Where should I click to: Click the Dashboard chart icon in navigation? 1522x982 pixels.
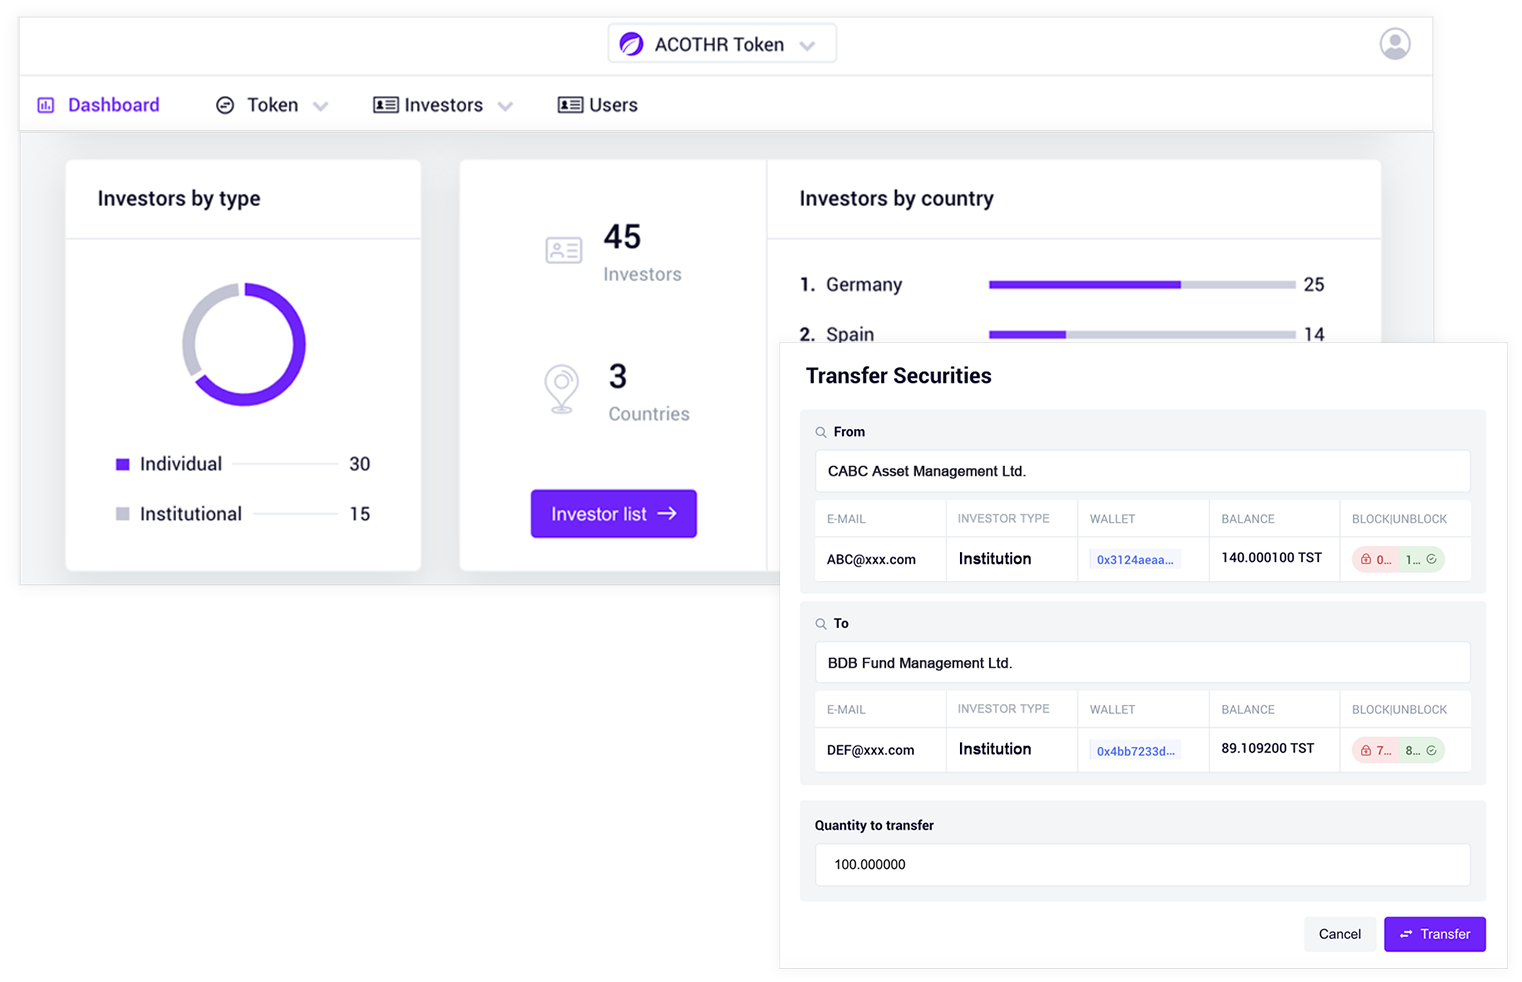pos(46,105)
